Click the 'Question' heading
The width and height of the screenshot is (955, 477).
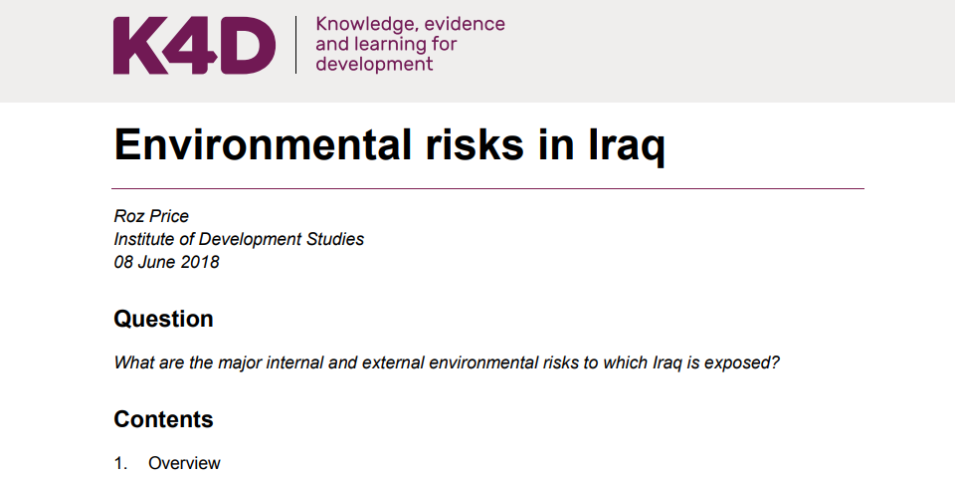click(x=163, y=319)
